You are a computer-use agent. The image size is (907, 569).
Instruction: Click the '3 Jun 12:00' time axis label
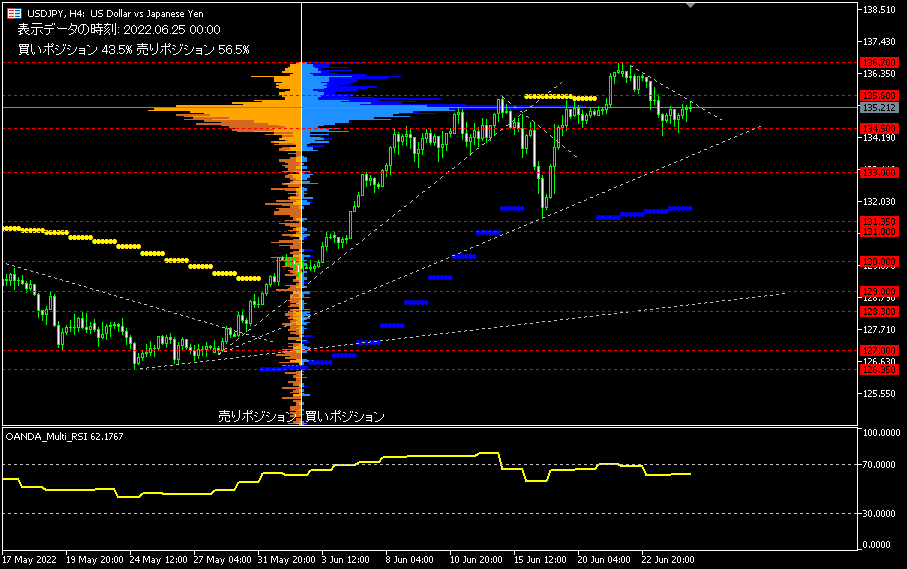346,560
